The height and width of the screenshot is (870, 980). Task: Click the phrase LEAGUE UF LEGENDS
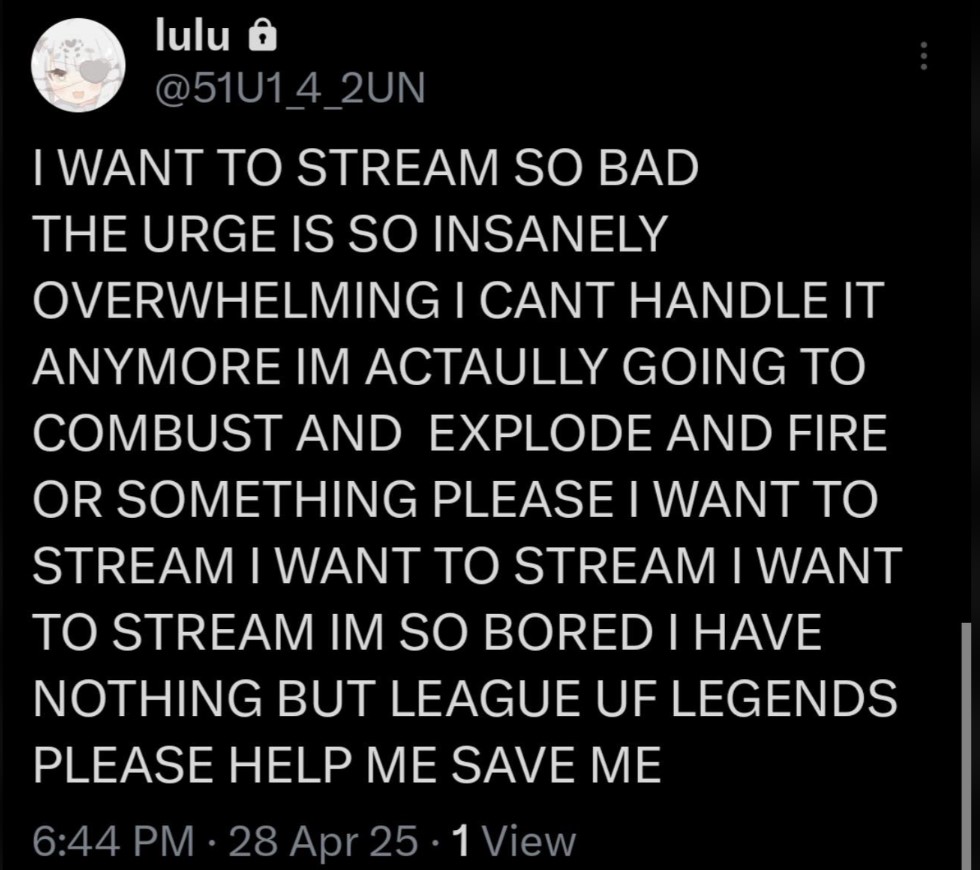click(644, 698)
